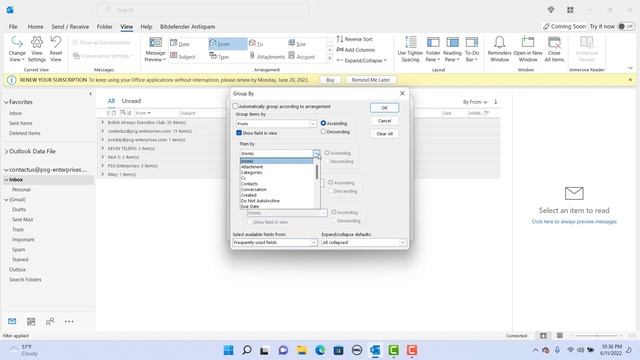This screenshot has width=640, height=360.
Task: Open Group items by From dropdown
Action: point(312,124)
